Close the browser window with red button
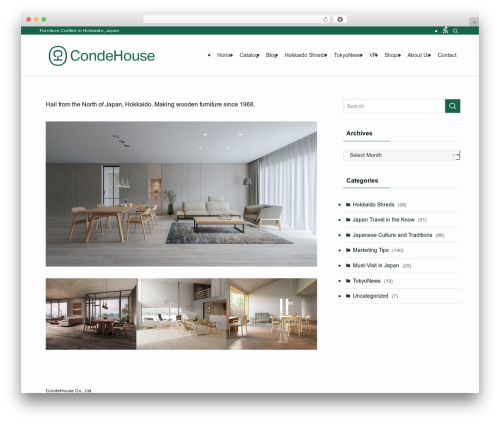The width and height of the screenshot is (500, 423). point(29,19)
